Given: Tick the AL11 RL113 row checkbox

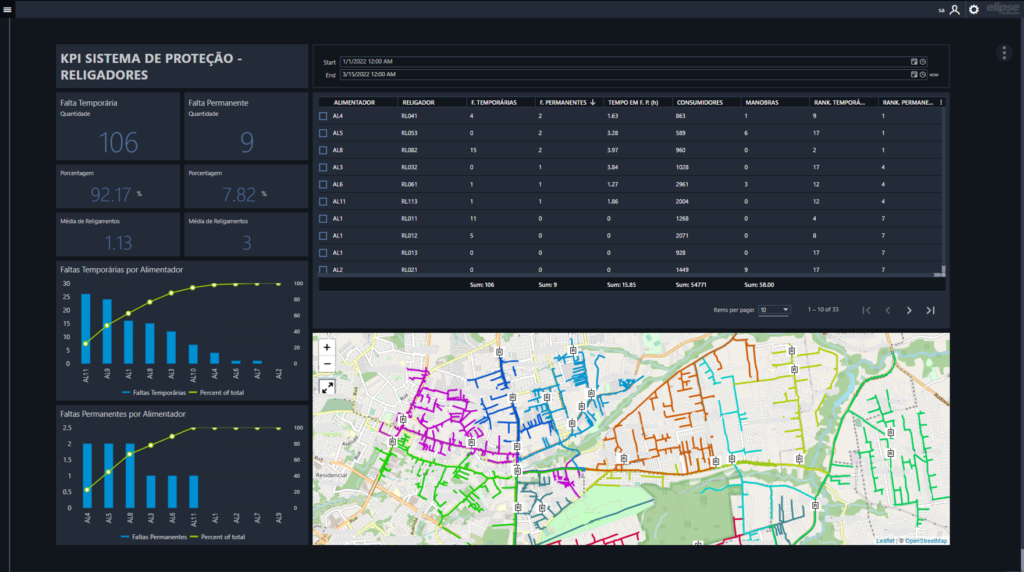Looking at the screenshot, I should [x=323, y=202].
